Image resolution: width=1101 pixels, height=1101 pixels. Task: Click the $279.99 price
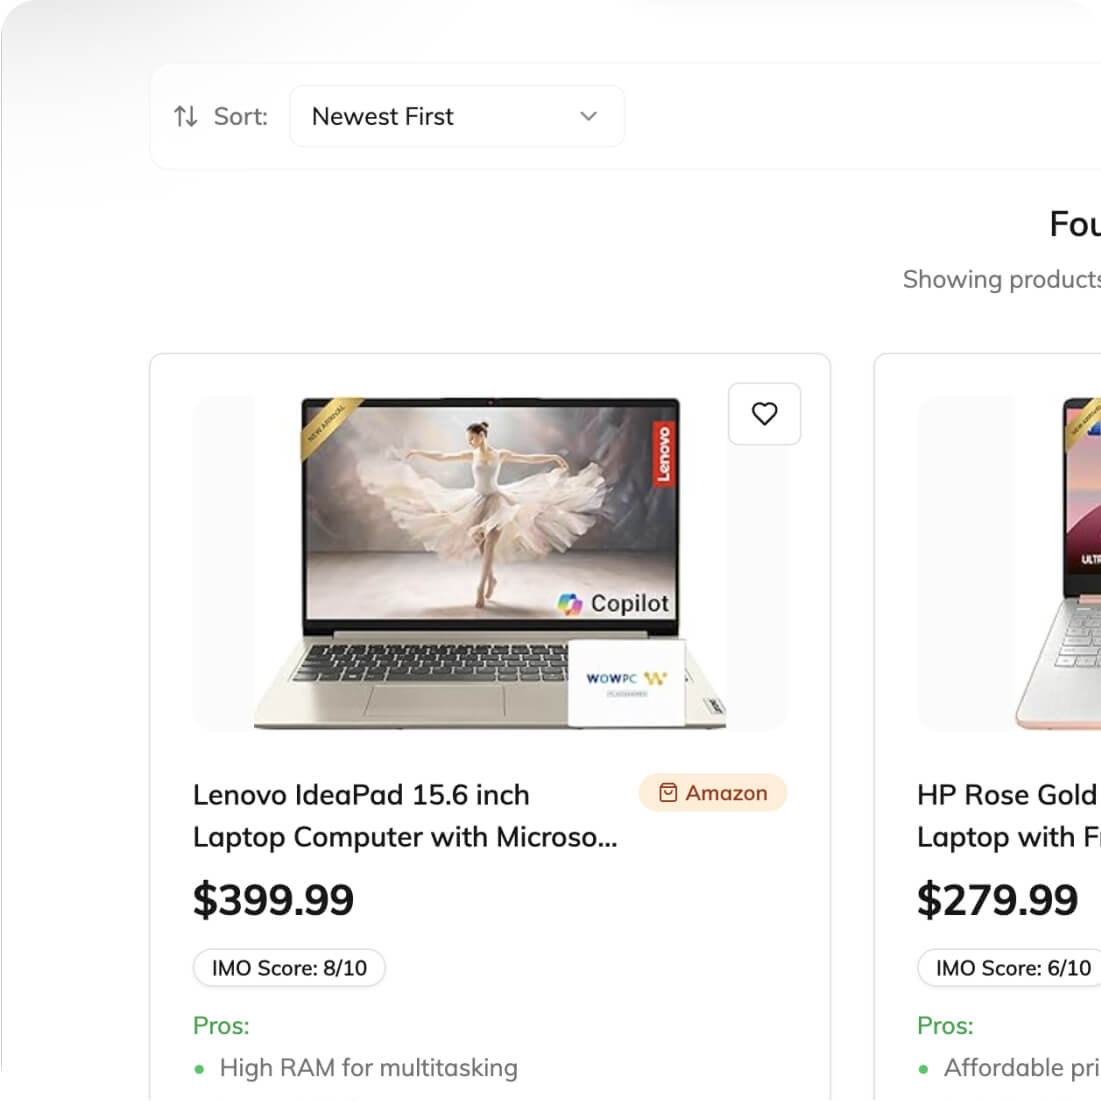tap(997, 900)
